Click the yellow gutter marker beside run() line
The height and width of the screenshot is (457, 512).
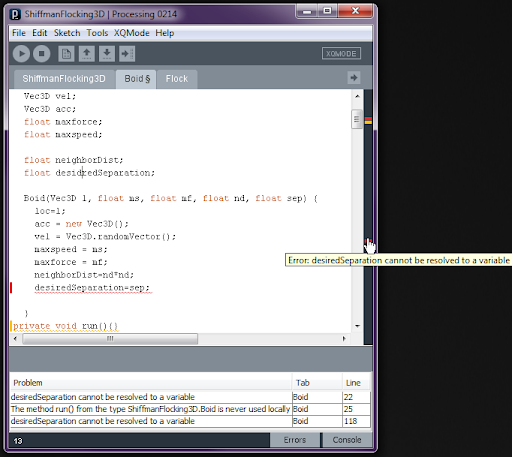[x=11, y=326]
